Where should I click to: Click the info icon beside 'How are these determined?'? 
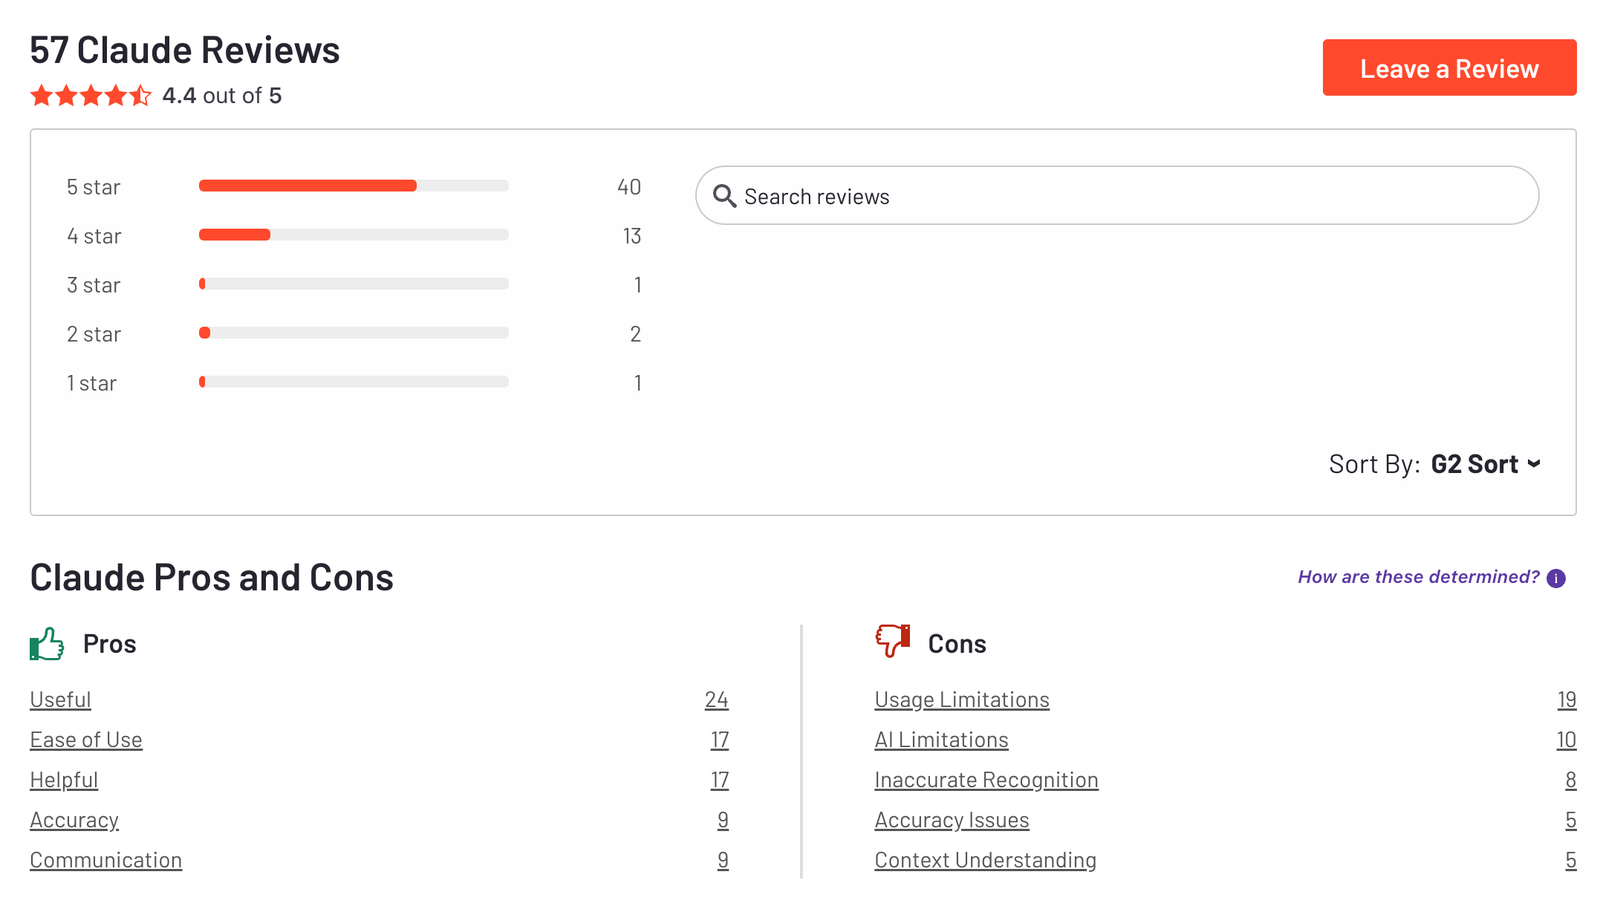pyautogui.click(x=1556, y=578)
